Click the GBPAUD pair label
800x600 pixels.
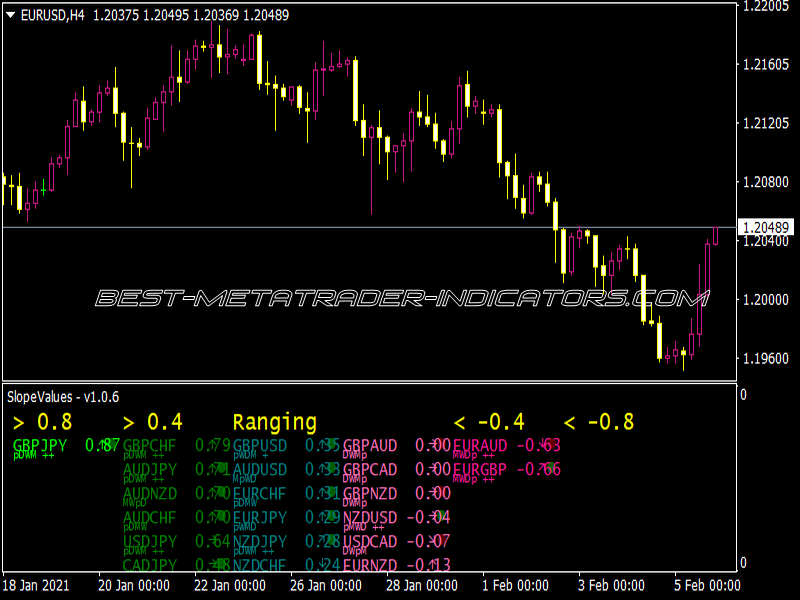370,445
